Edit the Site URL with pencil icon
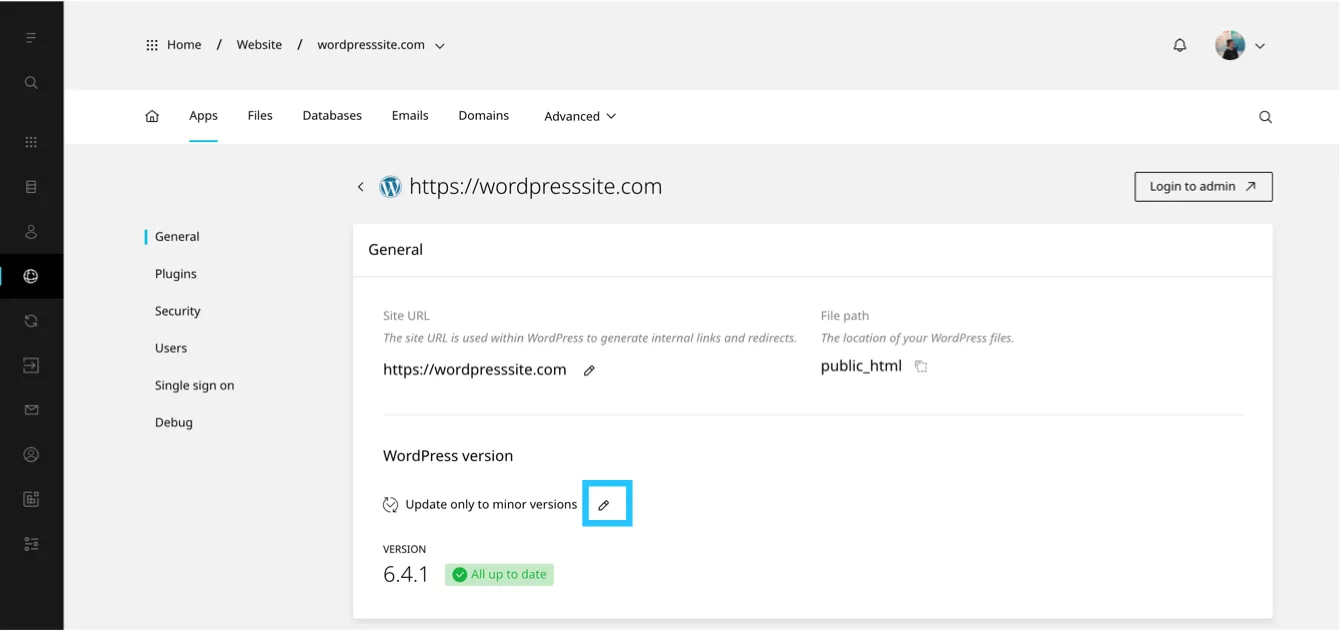This screenshot has height=632, width=1340. (x=589, y=371)
